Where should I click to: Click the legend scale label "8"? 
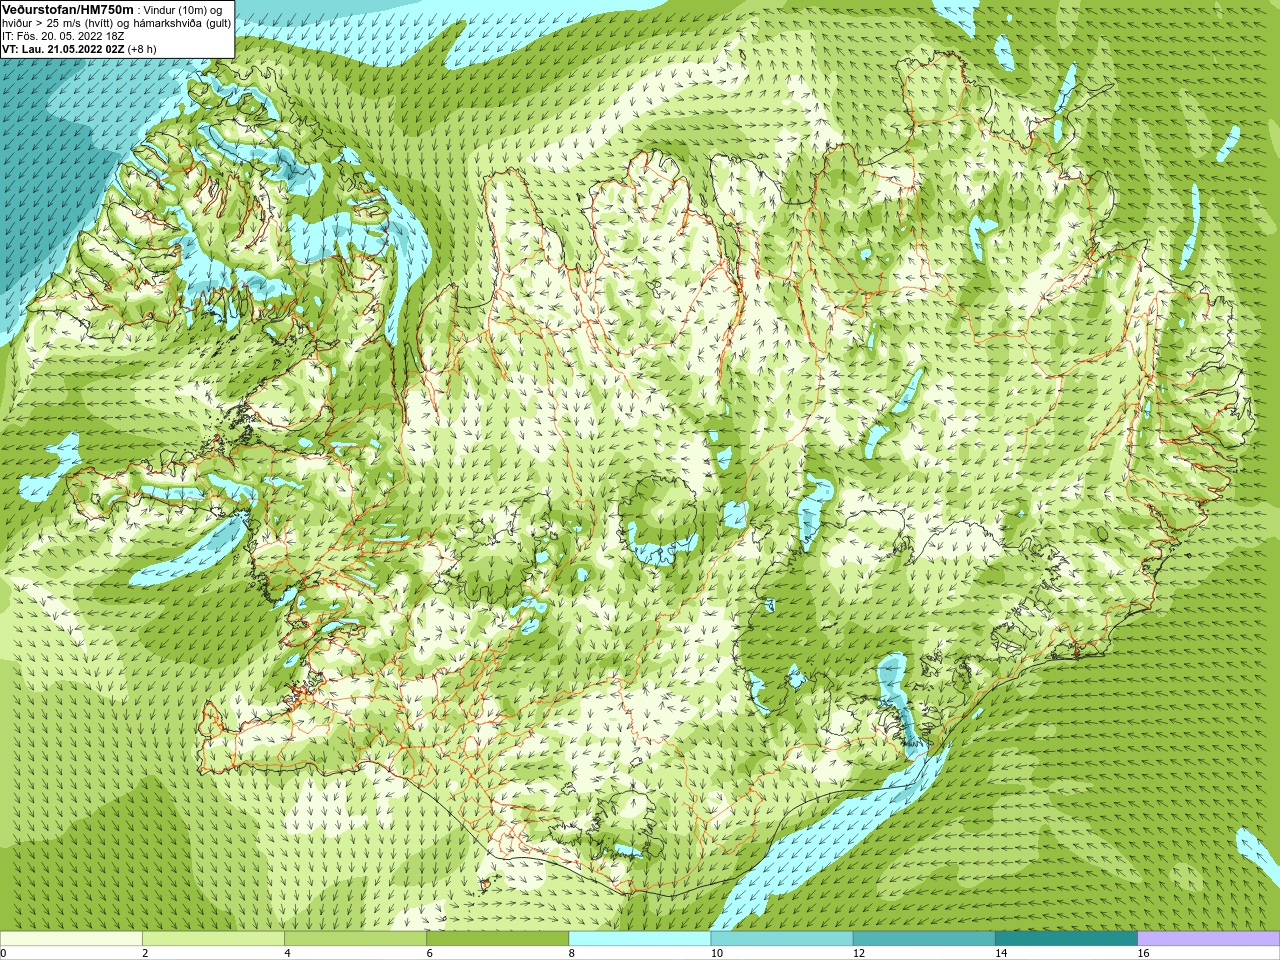(572, 954)
